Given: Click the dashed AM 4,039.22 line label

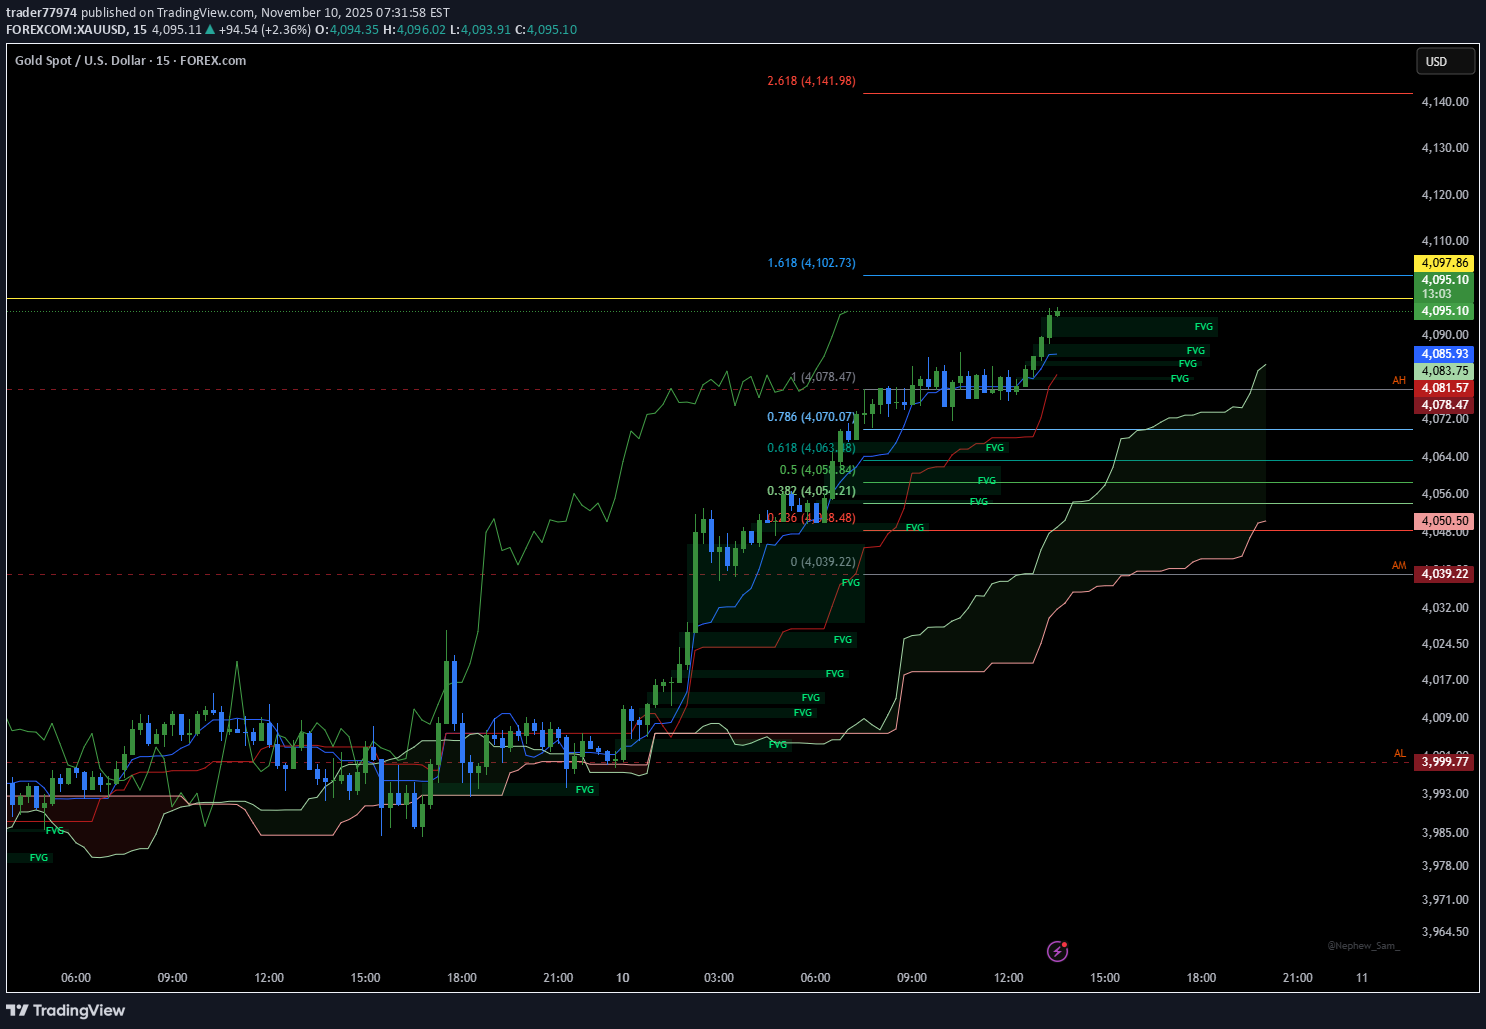Looking at the screenshot, I should pos(1444,574).
